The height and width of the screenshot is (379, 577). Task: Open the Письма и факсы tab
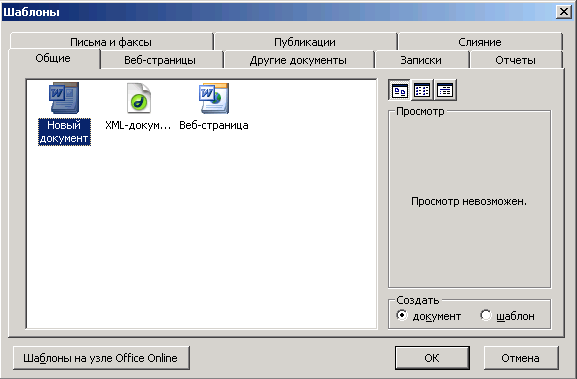111,42
